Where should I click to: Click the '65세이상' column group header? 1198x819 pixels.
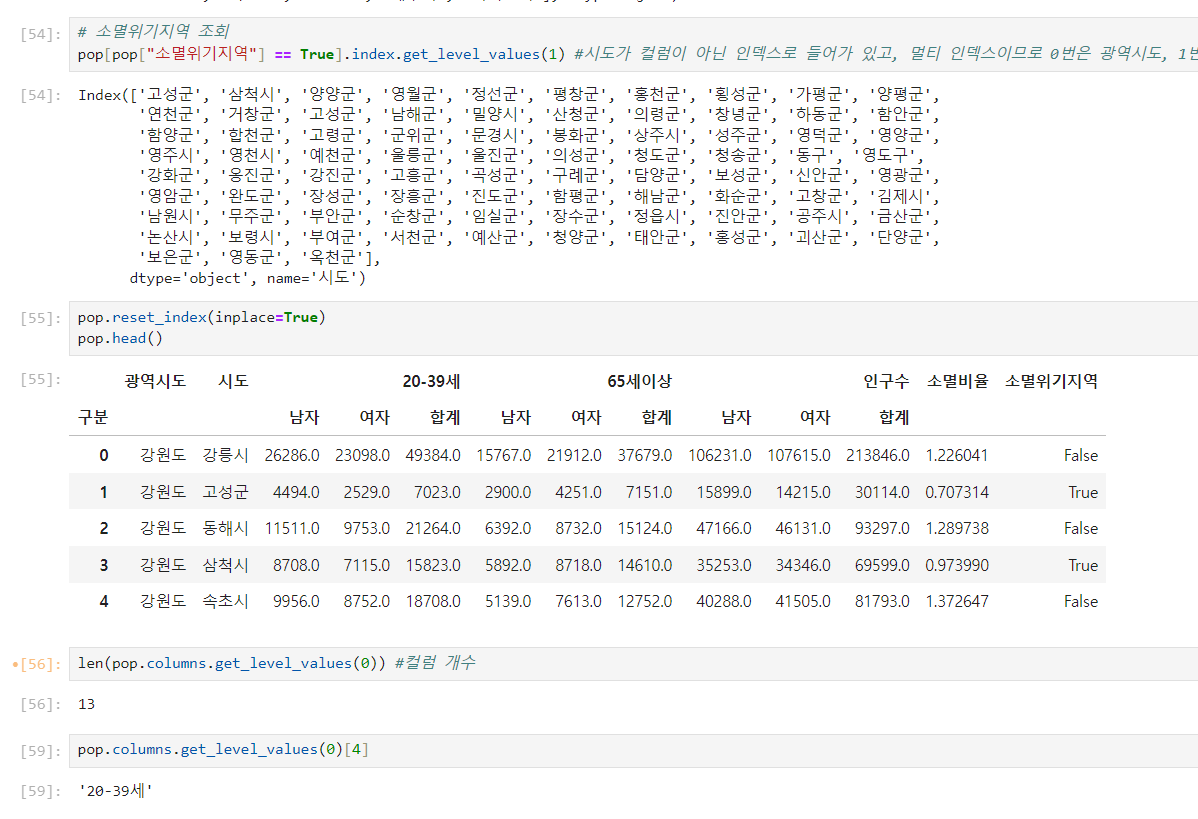639,380
